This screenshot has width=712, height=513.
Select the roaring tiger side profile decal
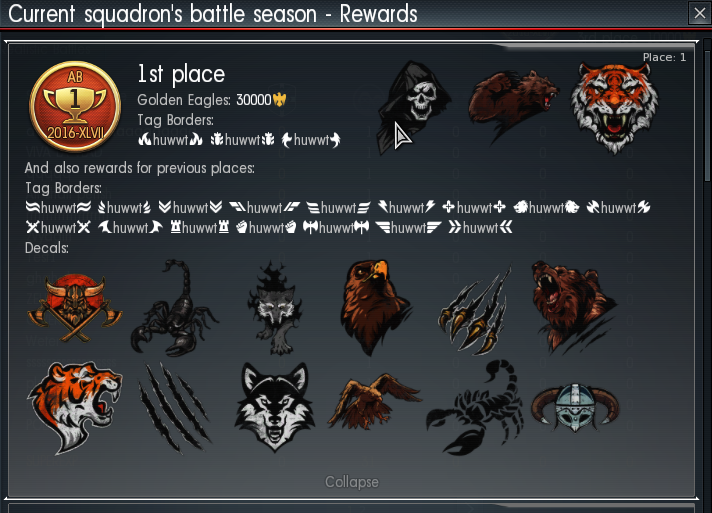(x=74, y=408)
